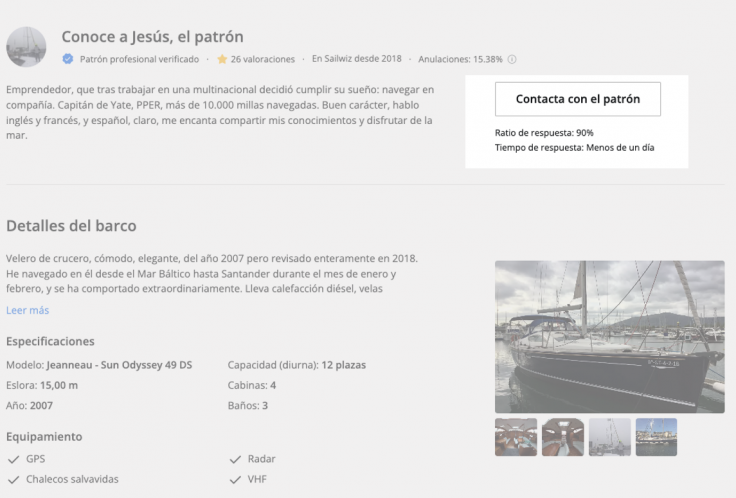Open Jesús's profile avatar photo
The width and height of the screenshot is (736, 498).
(26, 47)
